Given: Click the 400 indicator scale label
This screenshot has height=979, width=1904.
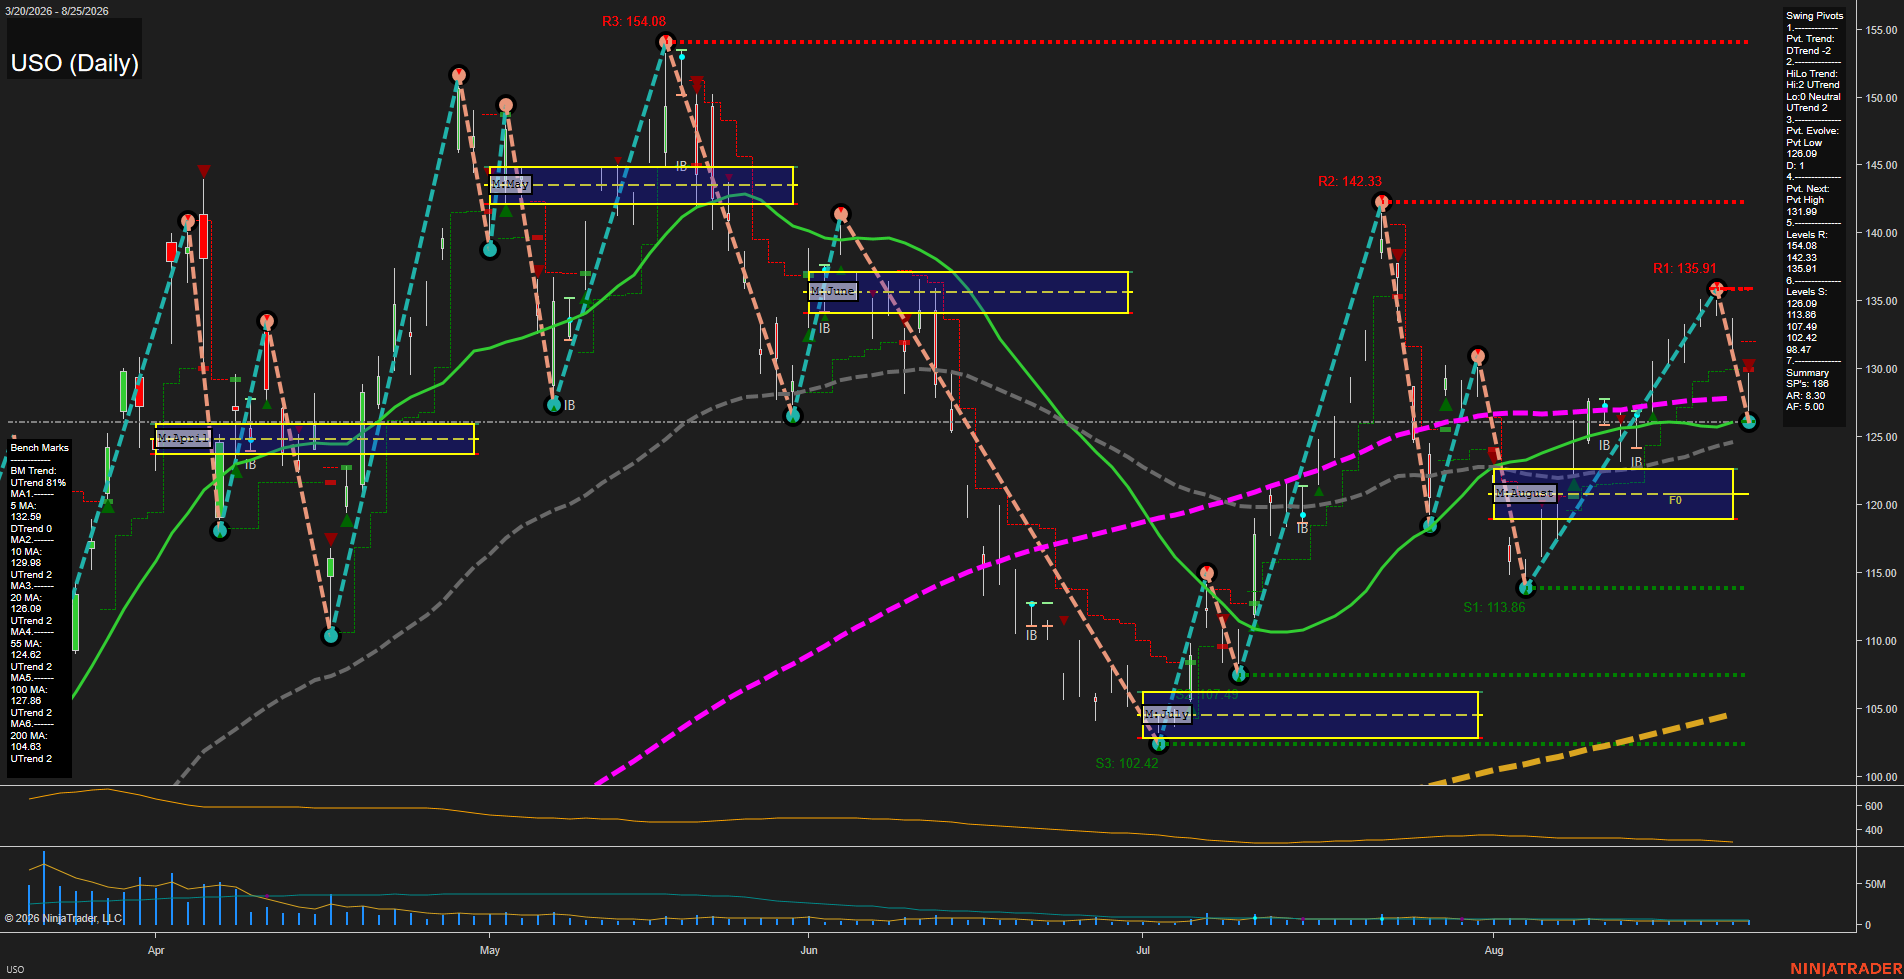Looking at the screenshot, I should 1874,830.
